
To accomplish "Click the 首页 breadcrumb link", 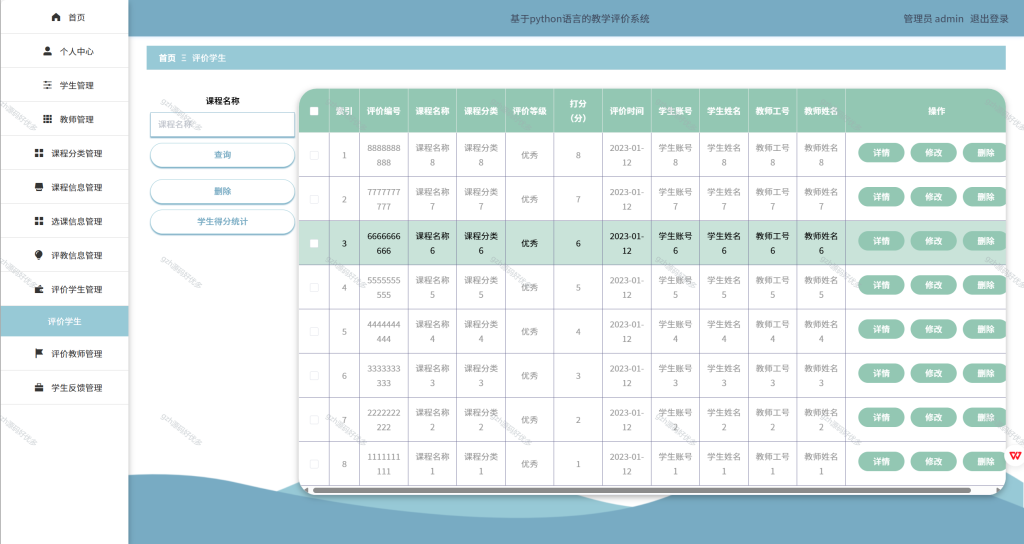I will pos(167,58).
